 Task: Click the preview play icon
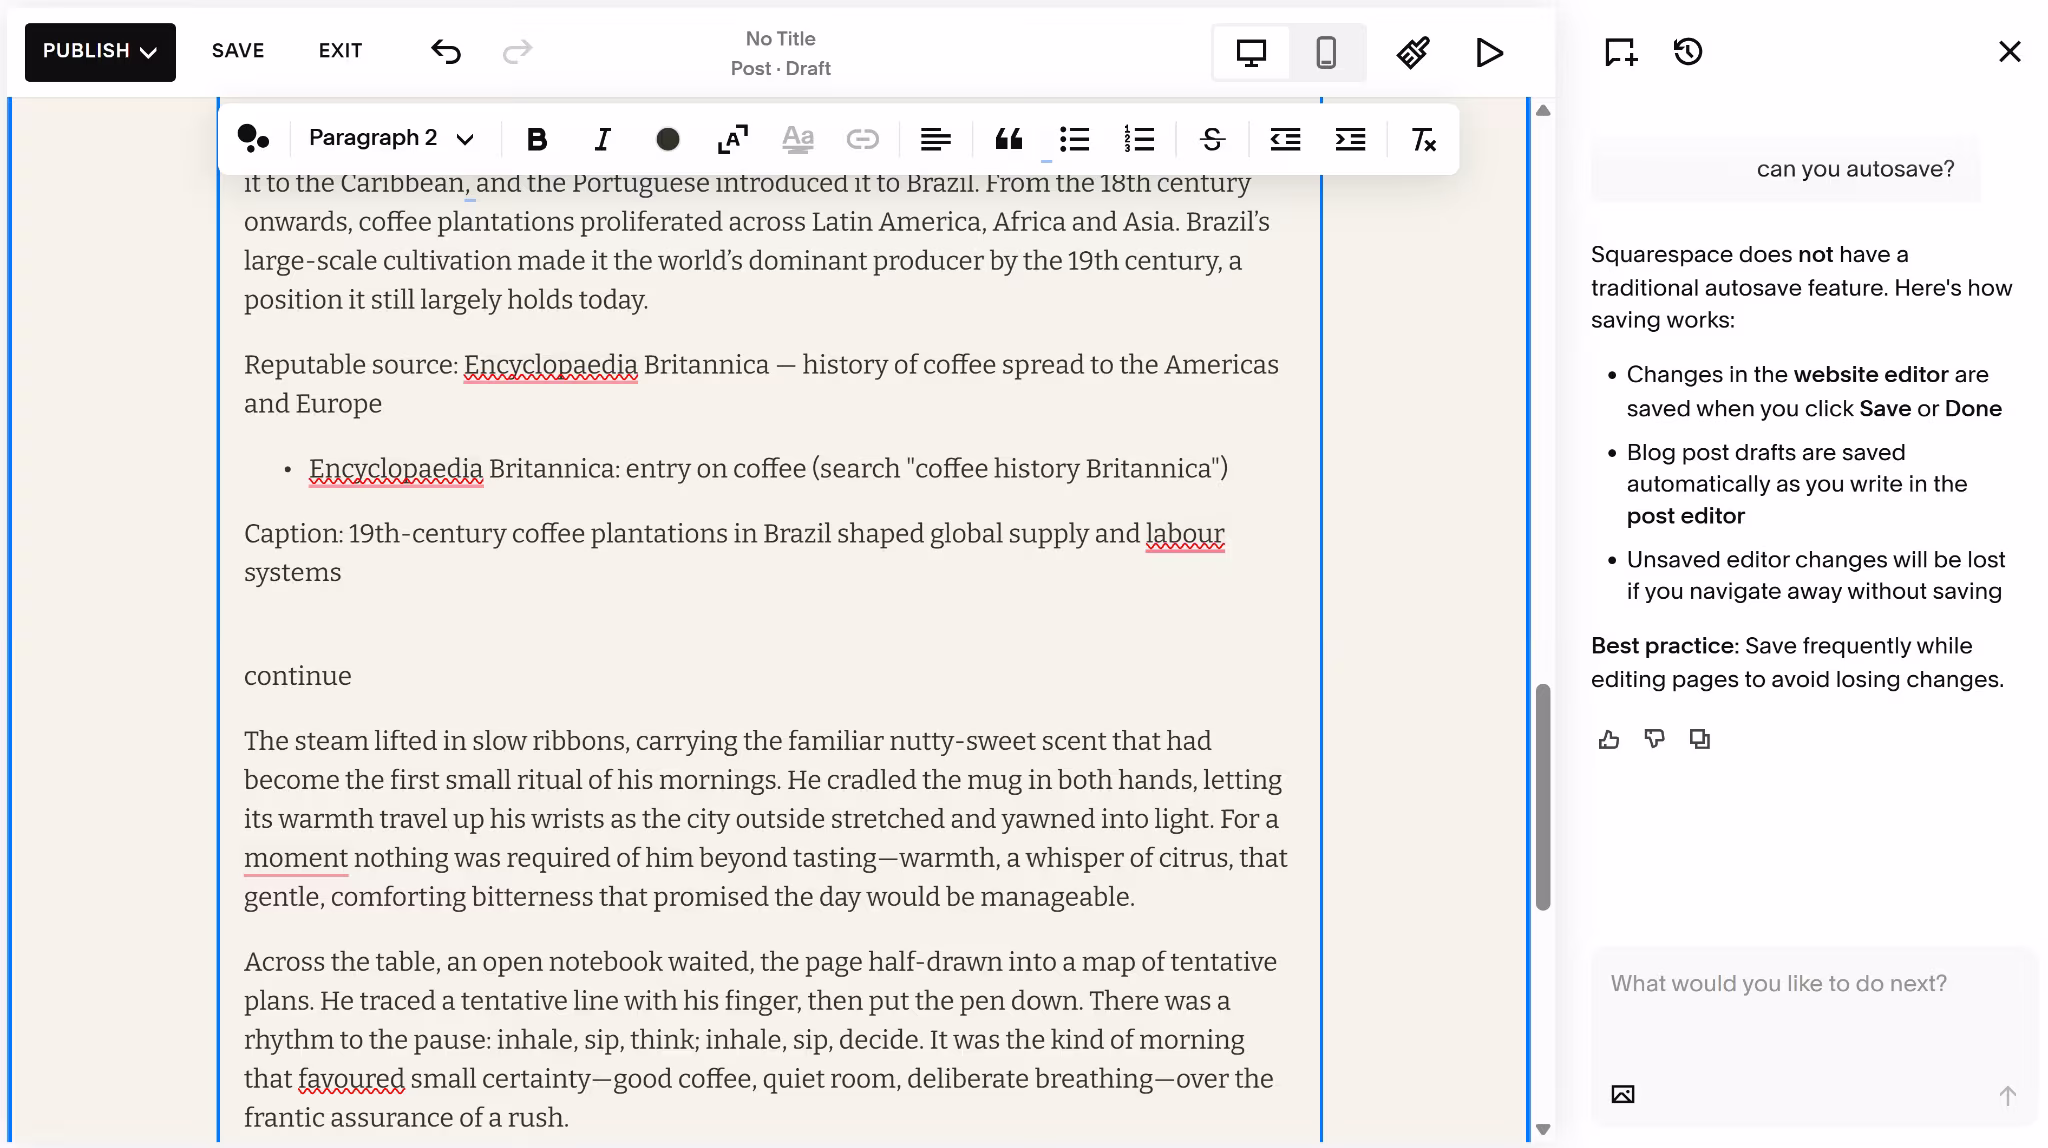(x=1489, y=52)
